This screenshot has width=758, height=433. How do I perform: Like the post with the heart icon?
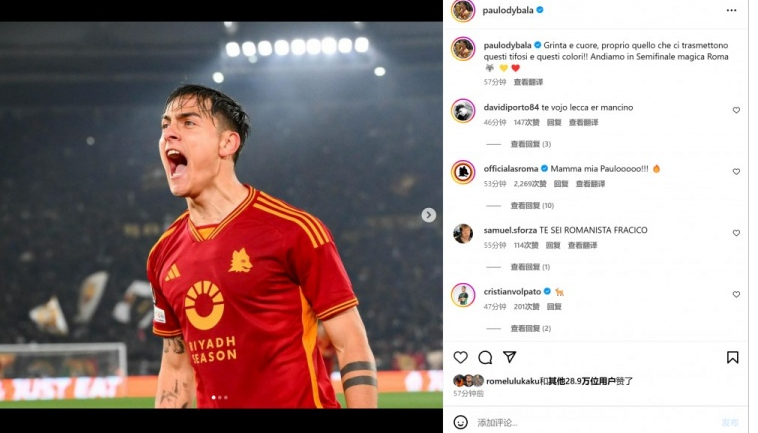tap(460, 357)
